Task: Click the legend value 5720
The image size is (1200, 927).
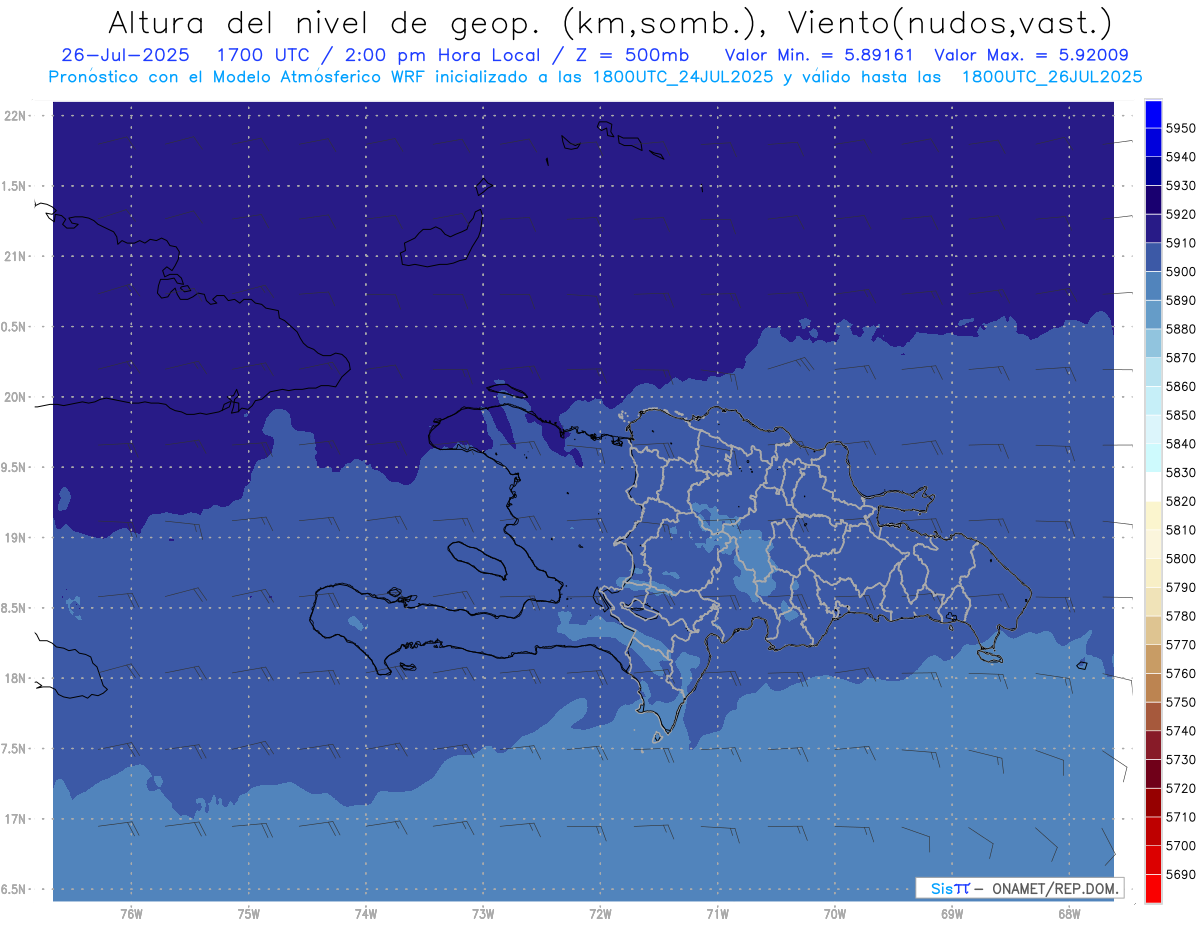Action: [1180, 788]
